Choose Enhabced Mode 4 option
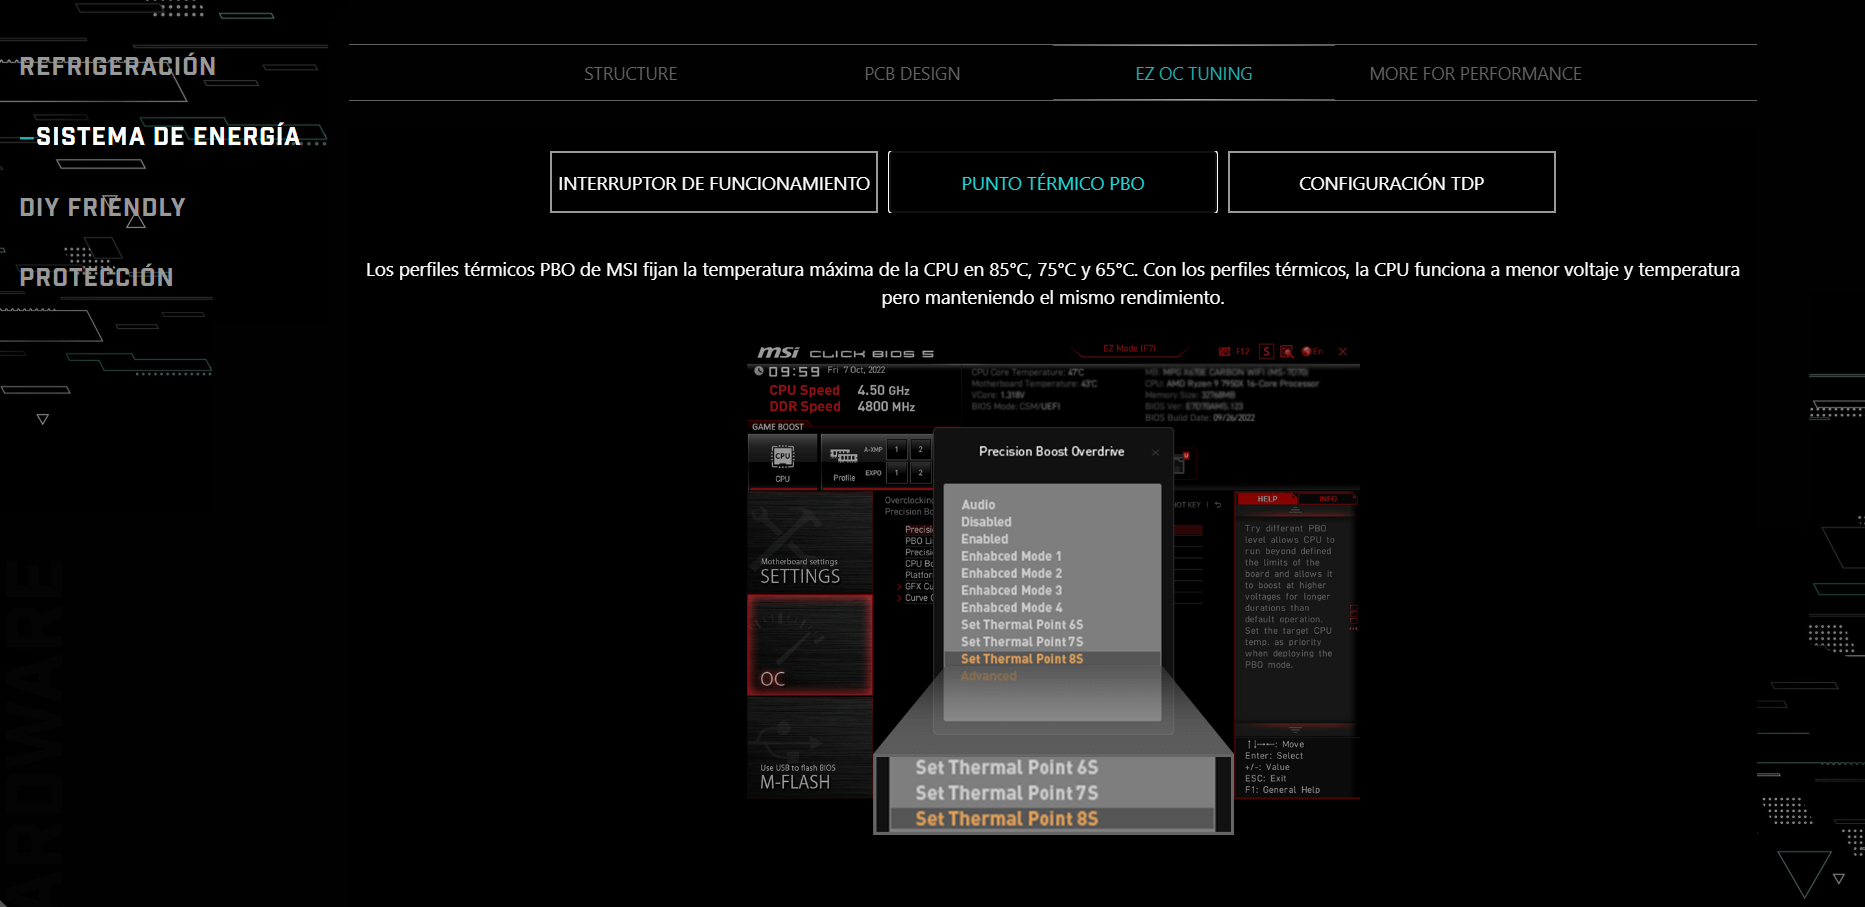The height and width of the screenshot is (907, 1865). [x=1011, y=607]
